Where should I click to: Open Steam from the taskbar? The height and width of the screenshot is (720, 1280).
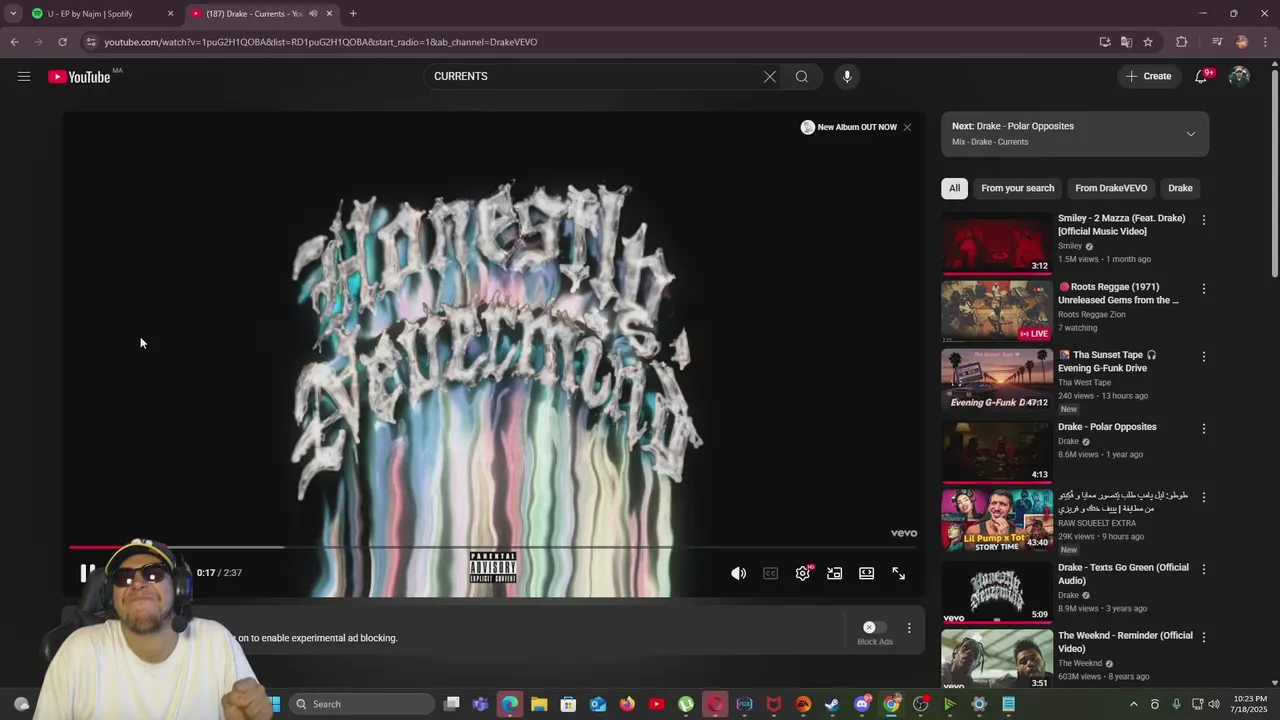[832, 704]
